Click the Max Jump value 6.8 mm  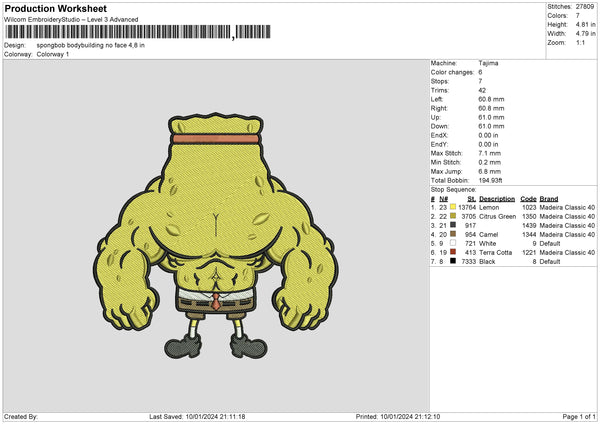[x=490, y=171]
